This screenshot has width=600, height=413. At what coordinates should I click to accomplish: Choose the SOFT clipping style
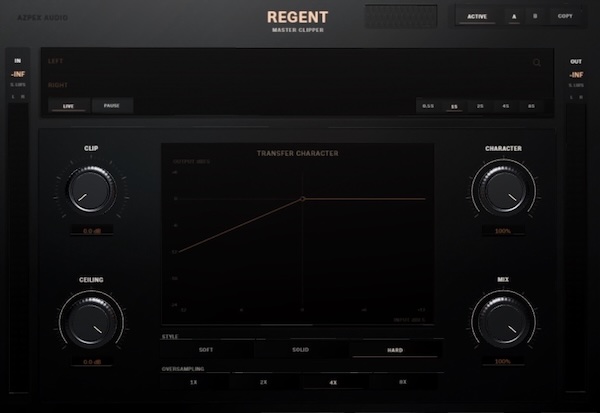[206, 349]
